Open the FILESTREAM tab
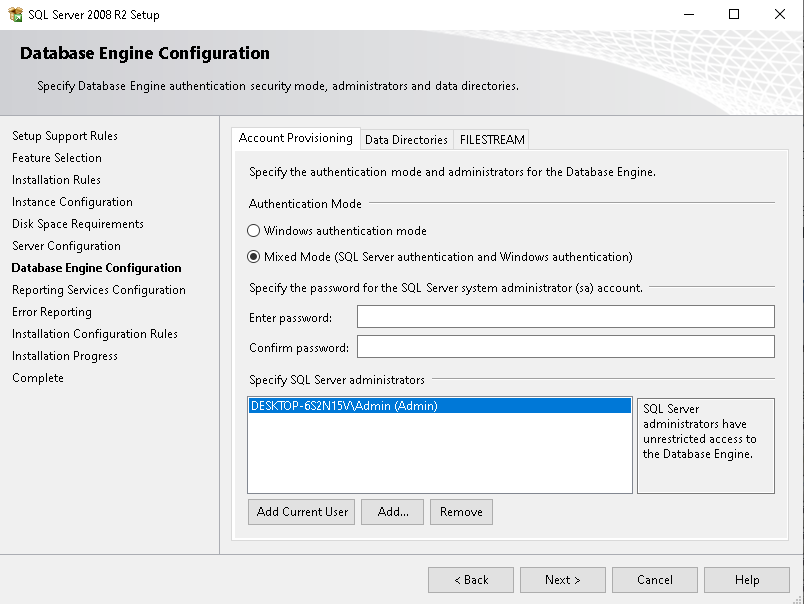Image resolution: width=804 pixels, height=604 pixels. (492, 139)
